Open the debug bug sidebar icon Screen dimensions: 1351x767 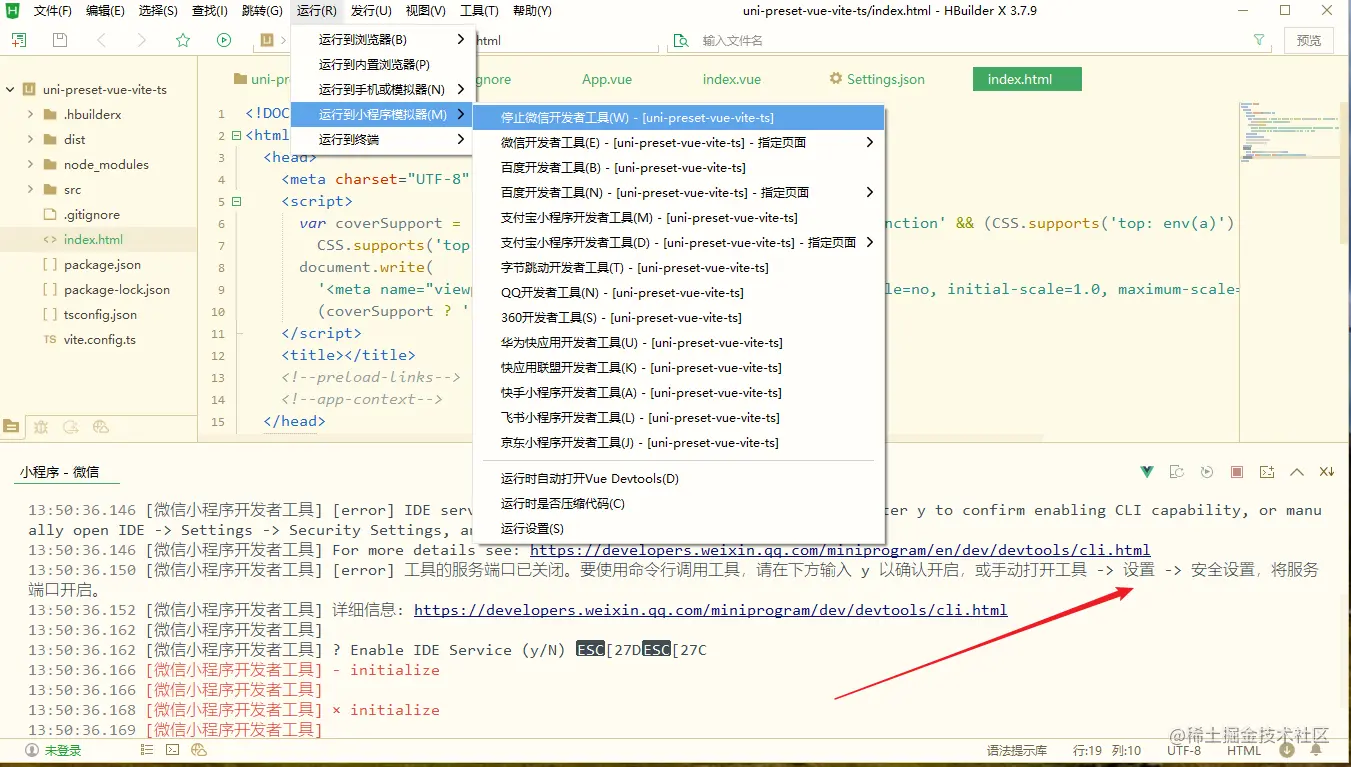tap(41, 426)
